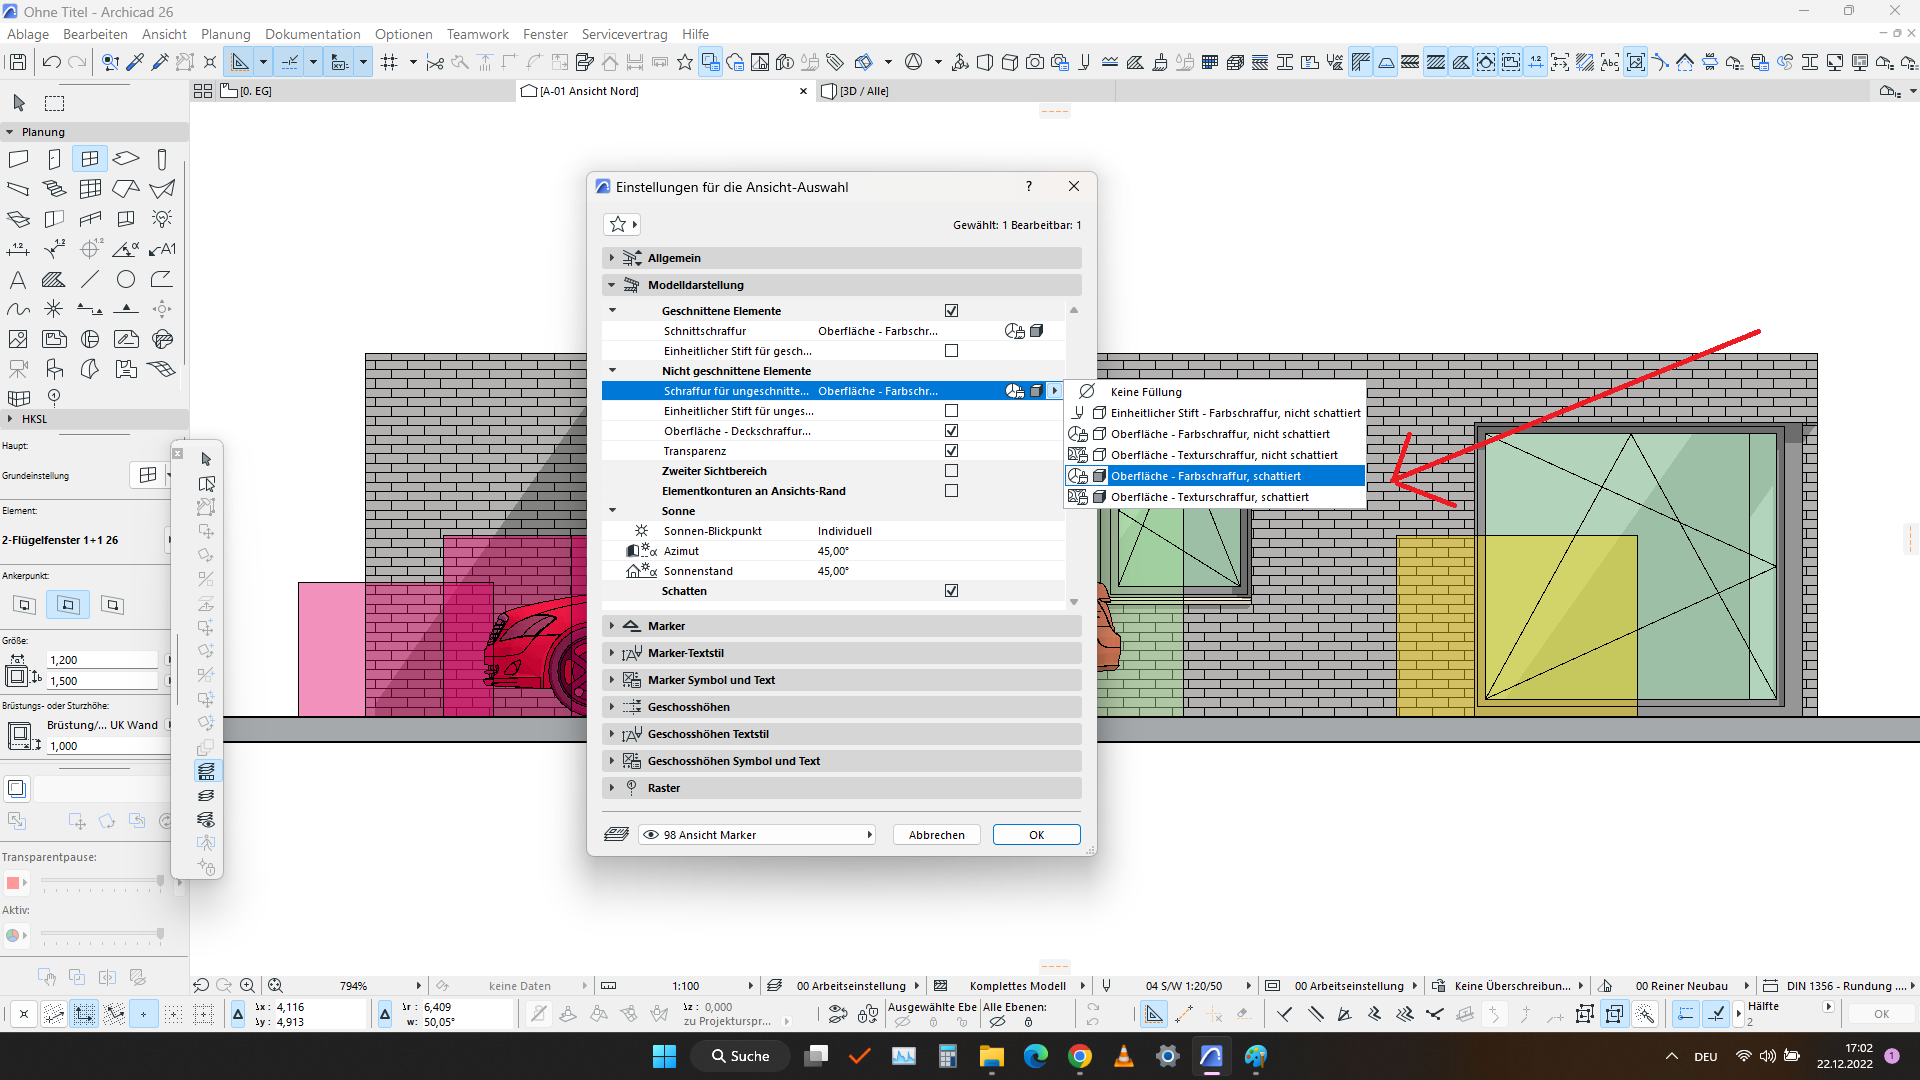
Task: Open Archicad from Windows taskbar
Action: [1211, 1056]
